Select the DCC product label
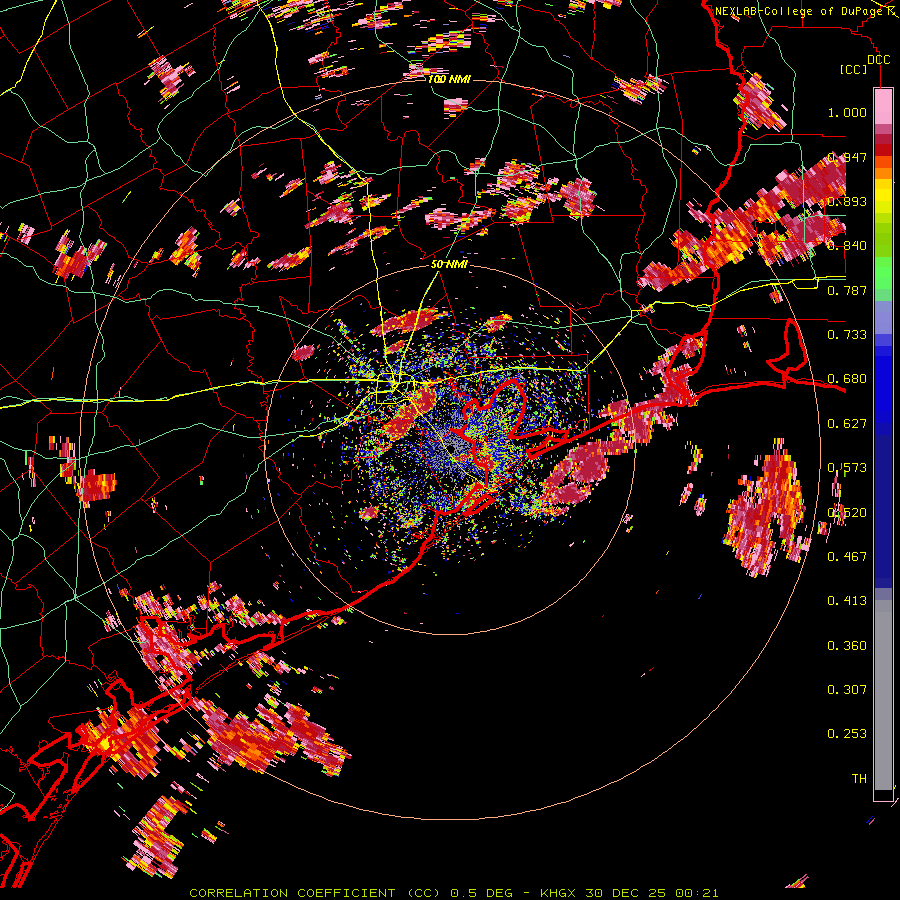This screenshot has height=900, width=900. [878, 60]
